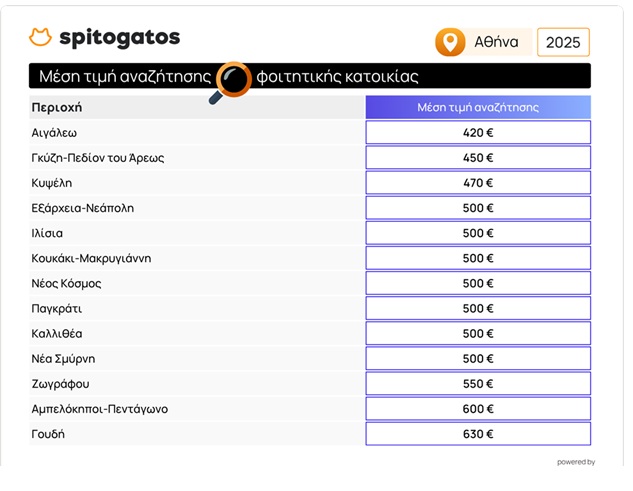Click the magnifying glass search icon
This screenshot has width=633, height=491.
point(233,80)
